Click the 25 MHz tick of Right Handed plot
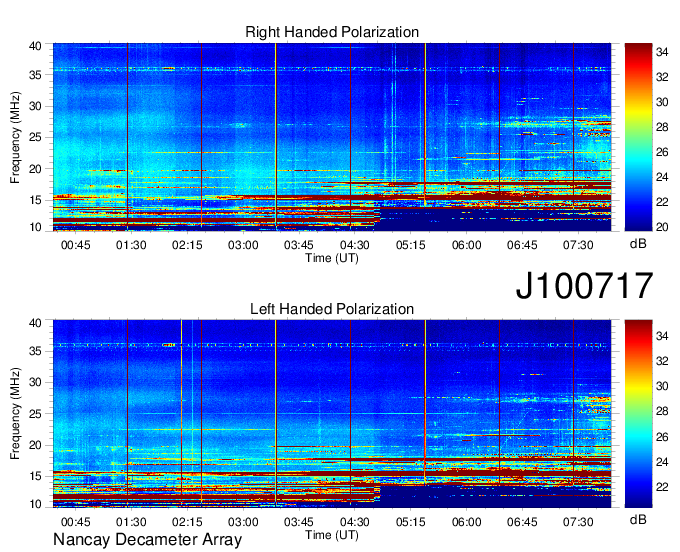This screenshot has width=680, height=552. coord(35,137)
